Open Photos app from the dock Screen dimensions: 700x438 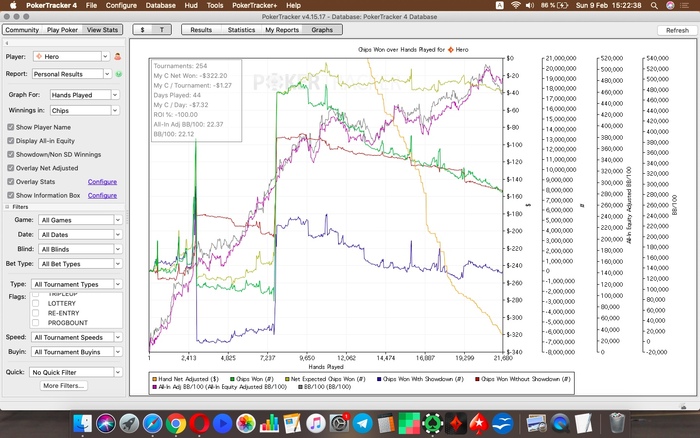point(246,423)
